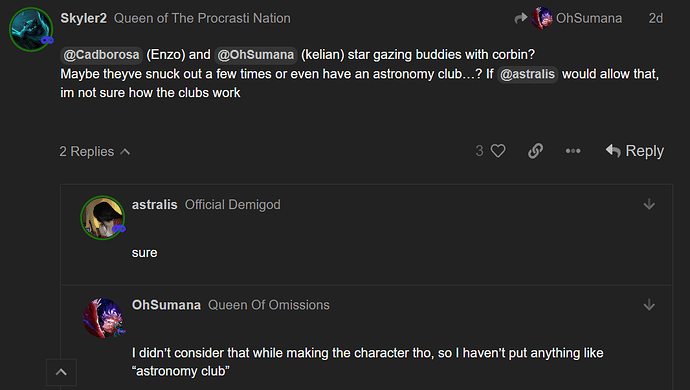The height and width of the screenshot is (390, 690).
Task: Open astralis's avatar in the reply
Action: coord(103,217)
